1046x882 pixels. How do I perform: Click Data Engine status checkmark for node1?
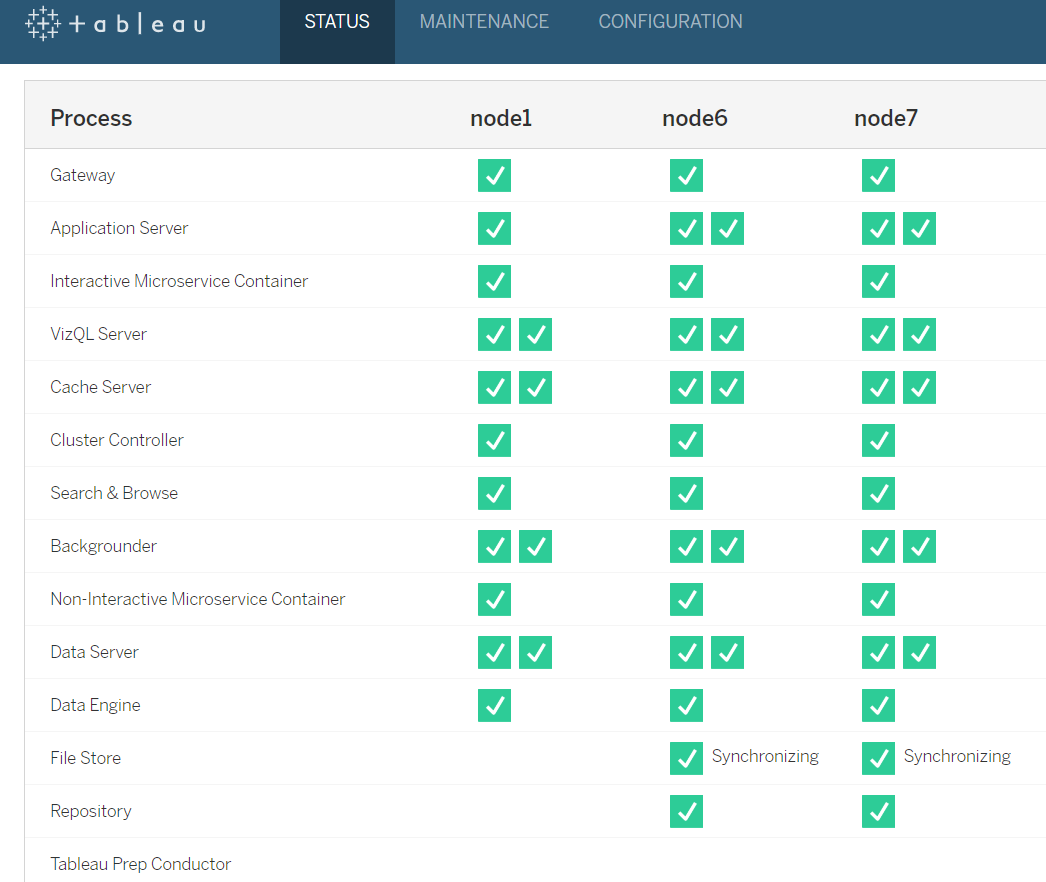point(494,705)
